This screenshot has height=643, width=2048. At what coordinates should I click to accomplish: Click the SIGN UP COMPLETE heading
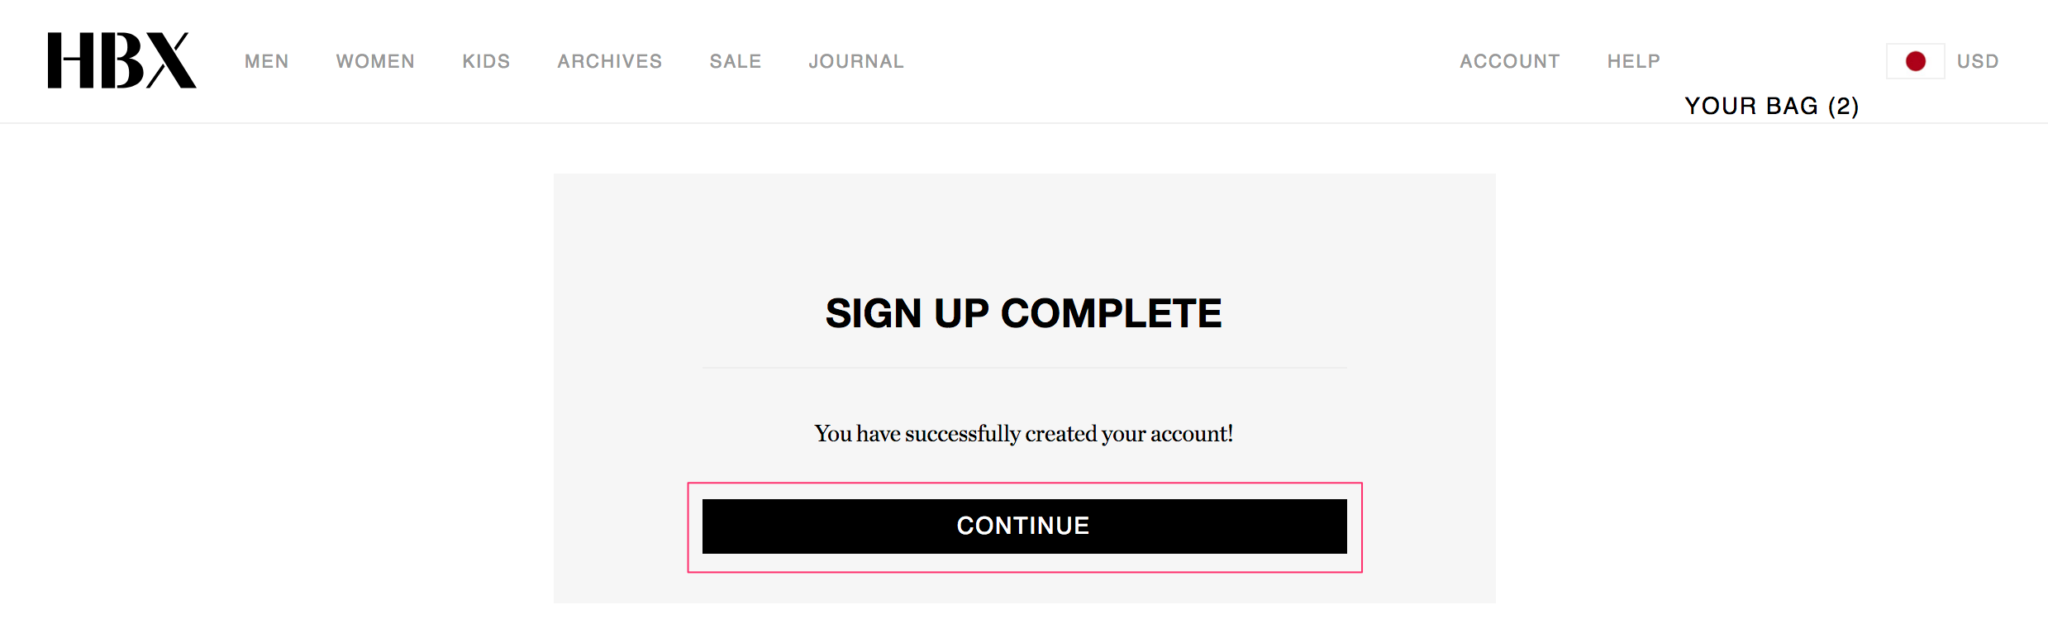[x=1023, y=314]
